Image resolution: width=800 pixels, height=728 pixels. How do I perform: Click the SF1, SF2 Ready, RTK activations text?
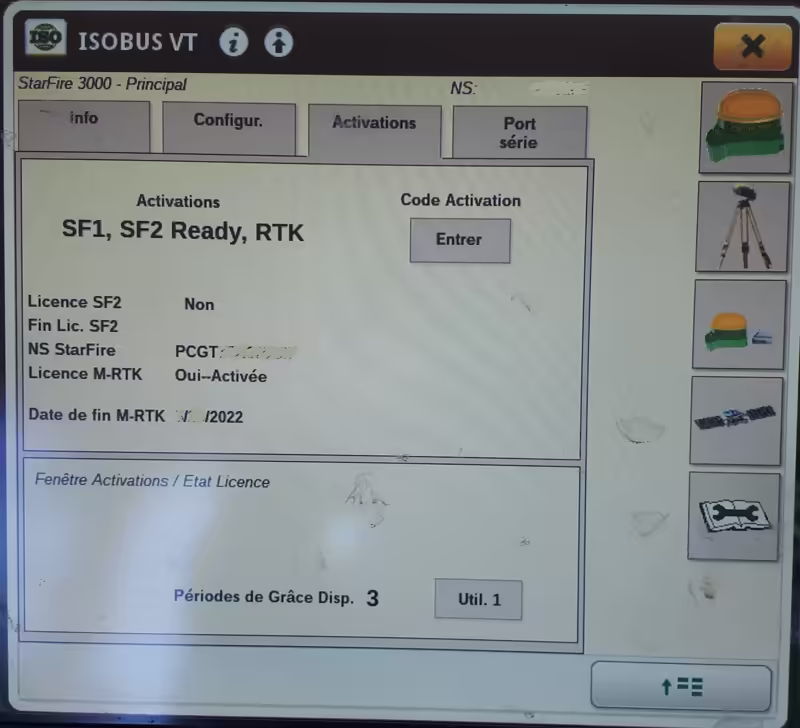pos(183,232)
